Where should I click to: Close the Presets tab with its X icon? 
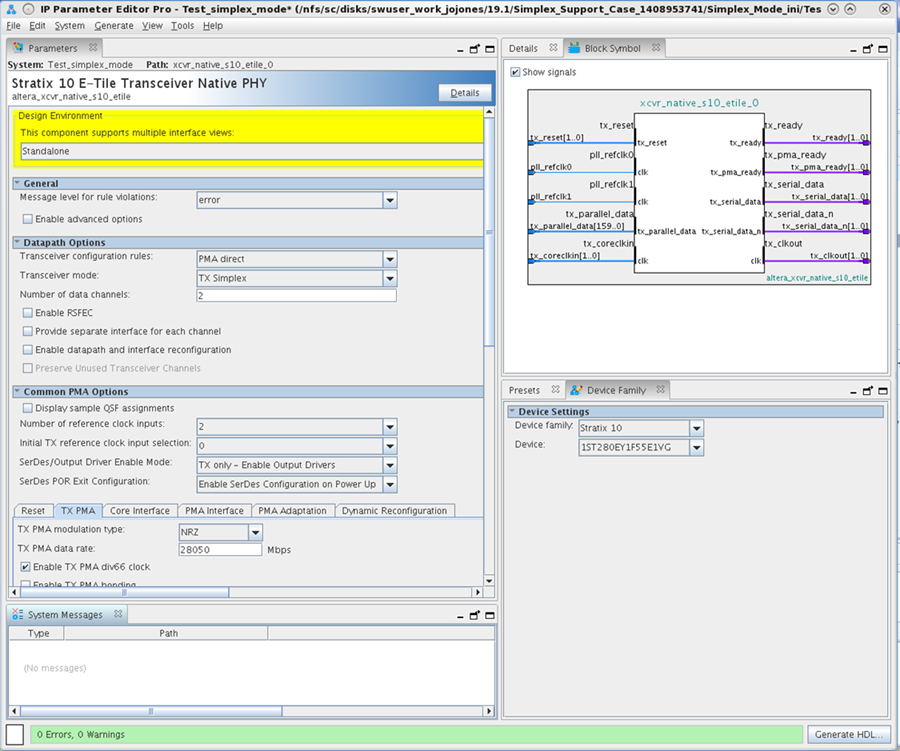click(x=555, y=390)
